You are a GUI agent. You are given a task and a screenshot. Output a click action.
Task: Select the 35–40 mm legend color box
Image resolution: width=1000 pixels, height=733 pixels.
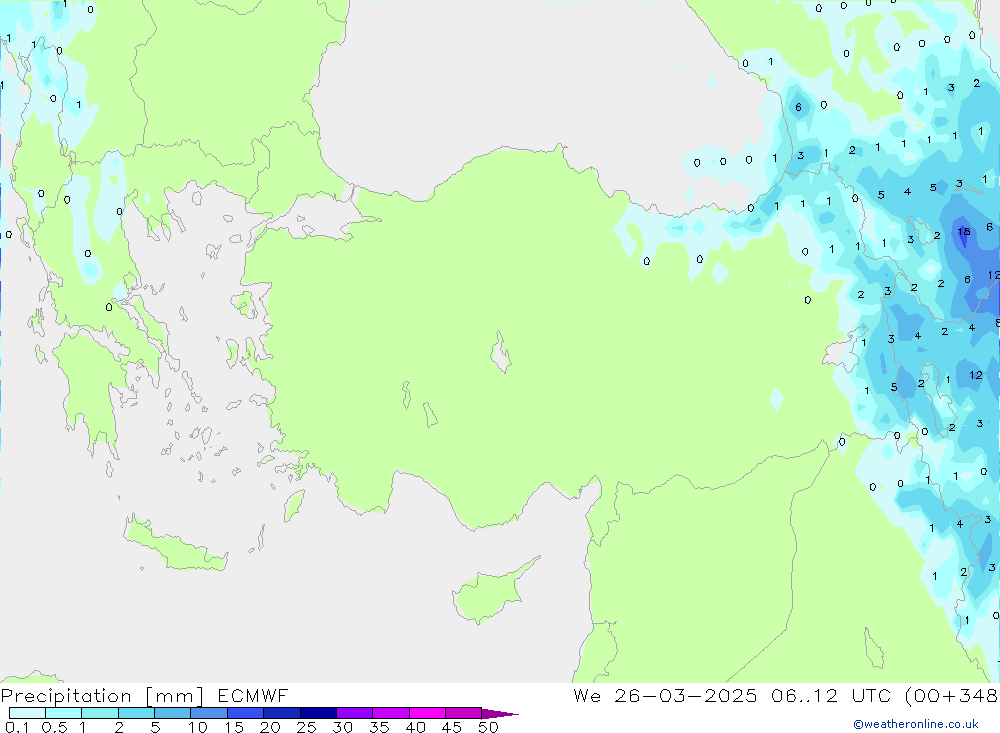click(390, 713)
